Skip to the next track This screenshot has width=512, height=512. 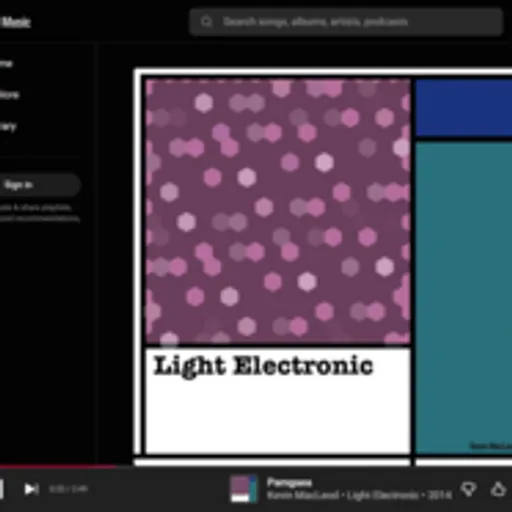[x=32, y=489]
